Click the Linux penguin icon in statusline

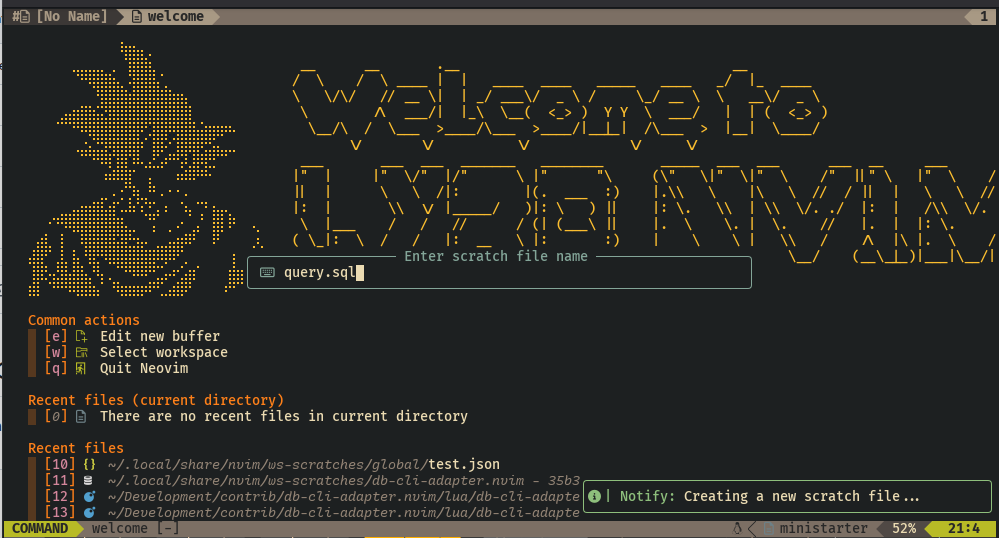pos(738,528)
